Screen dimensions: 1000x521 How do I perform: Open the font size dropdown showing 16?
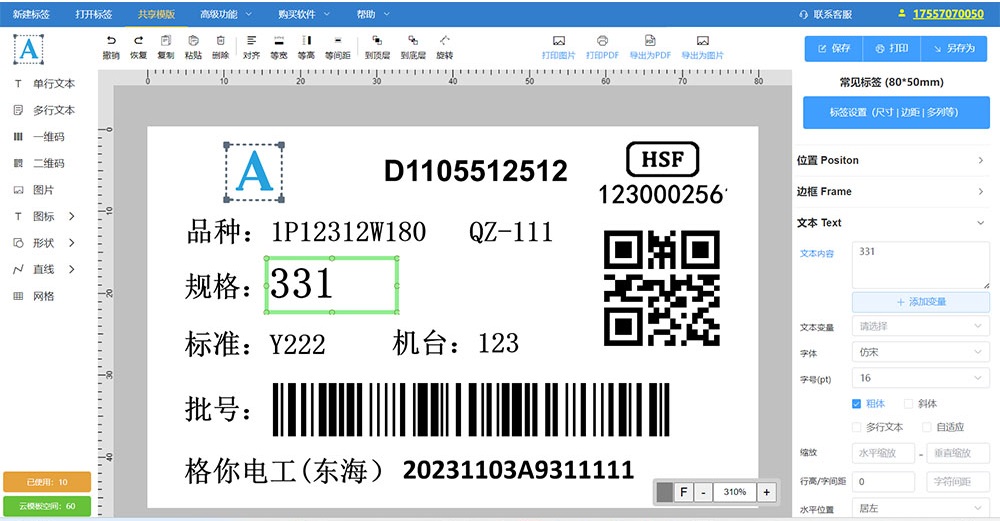coord(920,378)
